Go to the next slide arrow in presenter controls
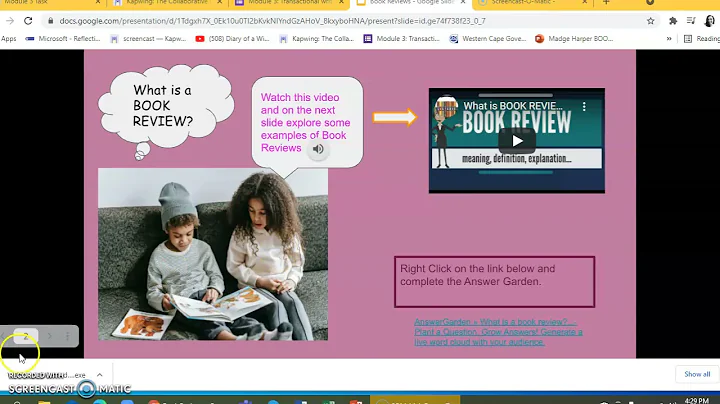This screenshot has width=720, height=404. tap(50, 336)
